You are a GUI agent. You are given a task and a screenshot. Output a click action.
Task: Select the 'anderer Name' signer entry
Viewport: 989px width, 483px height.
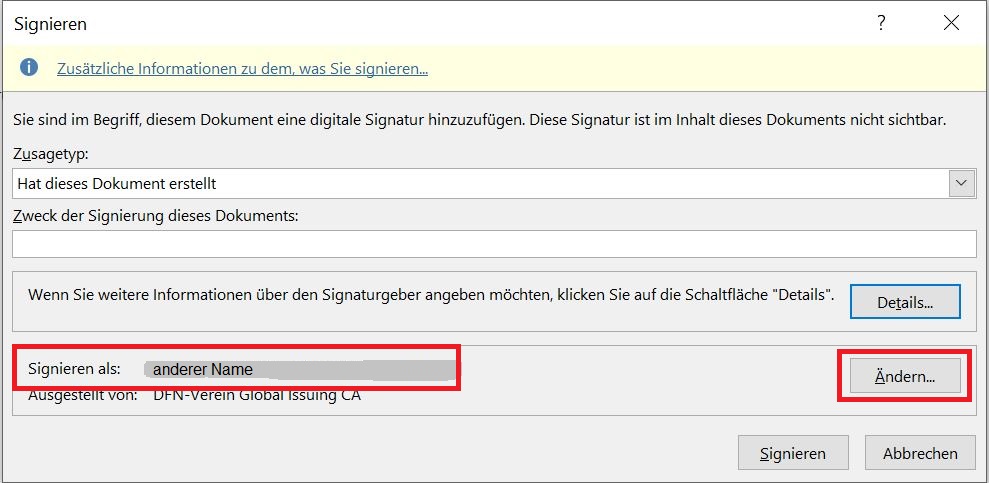tap(203, 370)
